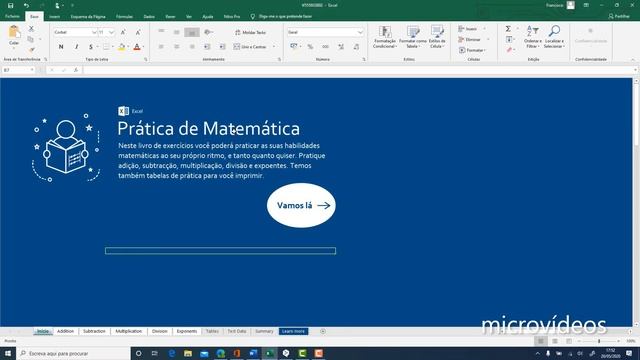
Task: Apply fill color with the paint bucket icon
Action: (x=121, y=47)
